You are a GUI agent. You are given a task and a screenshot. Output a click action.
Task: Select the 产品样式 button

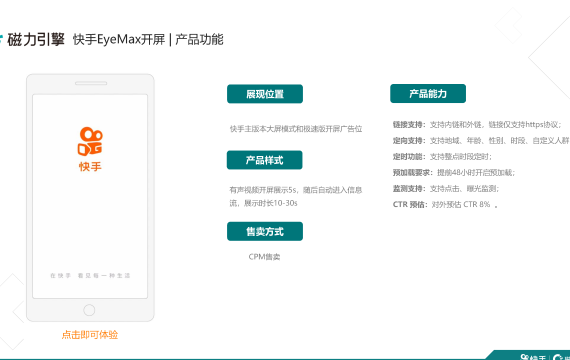click(265, 160)
